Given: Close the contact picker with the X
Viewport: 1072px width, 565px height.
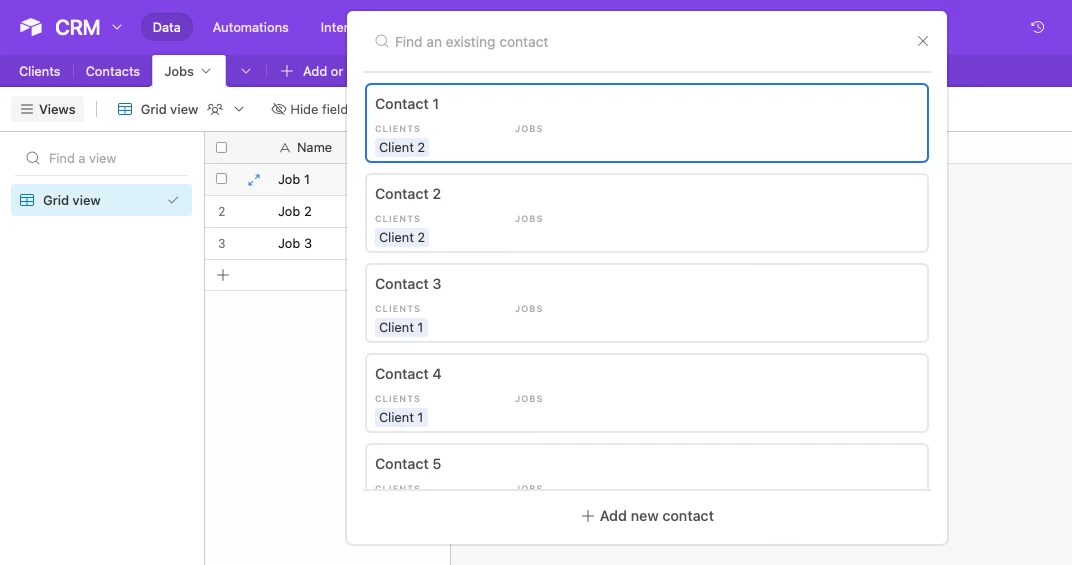Looking at the screenshot, I should (923, 41).
